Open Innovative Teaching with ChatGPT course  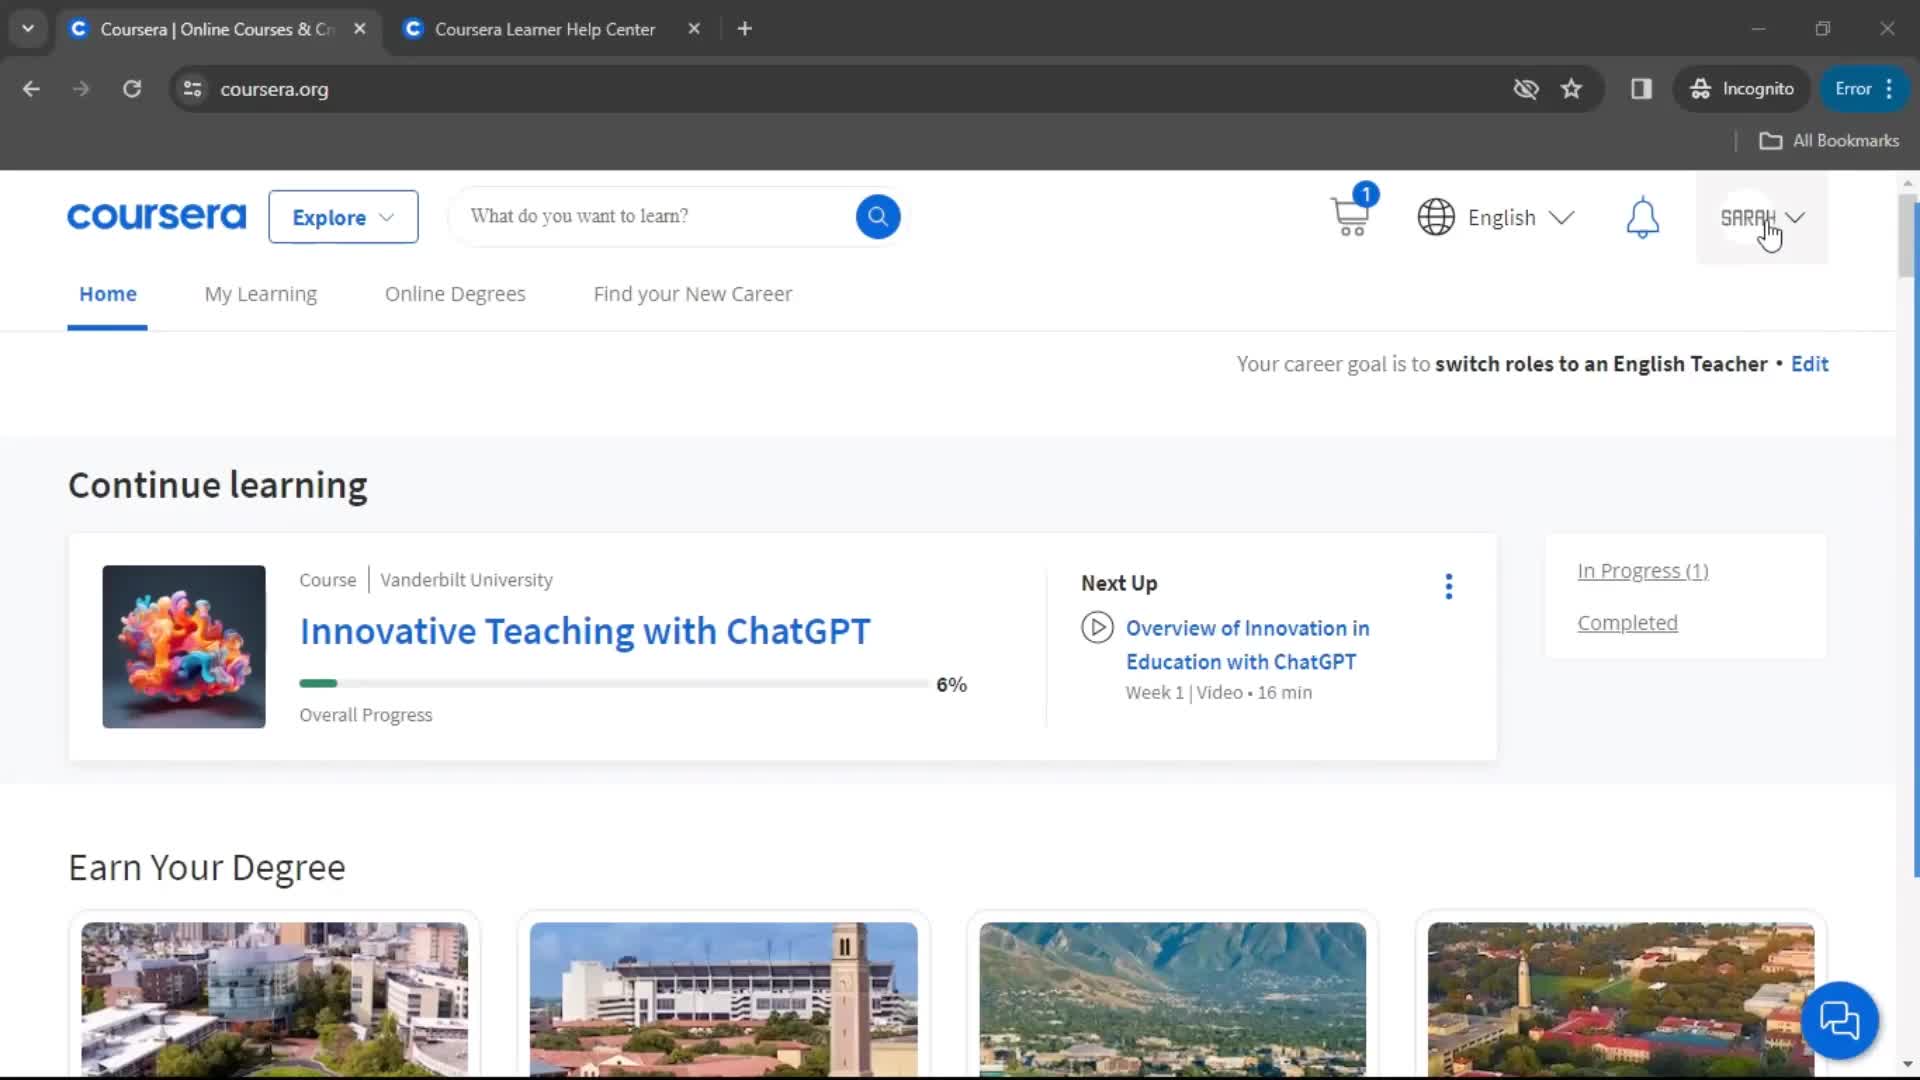pyautogui.click(x=585, y=631)
